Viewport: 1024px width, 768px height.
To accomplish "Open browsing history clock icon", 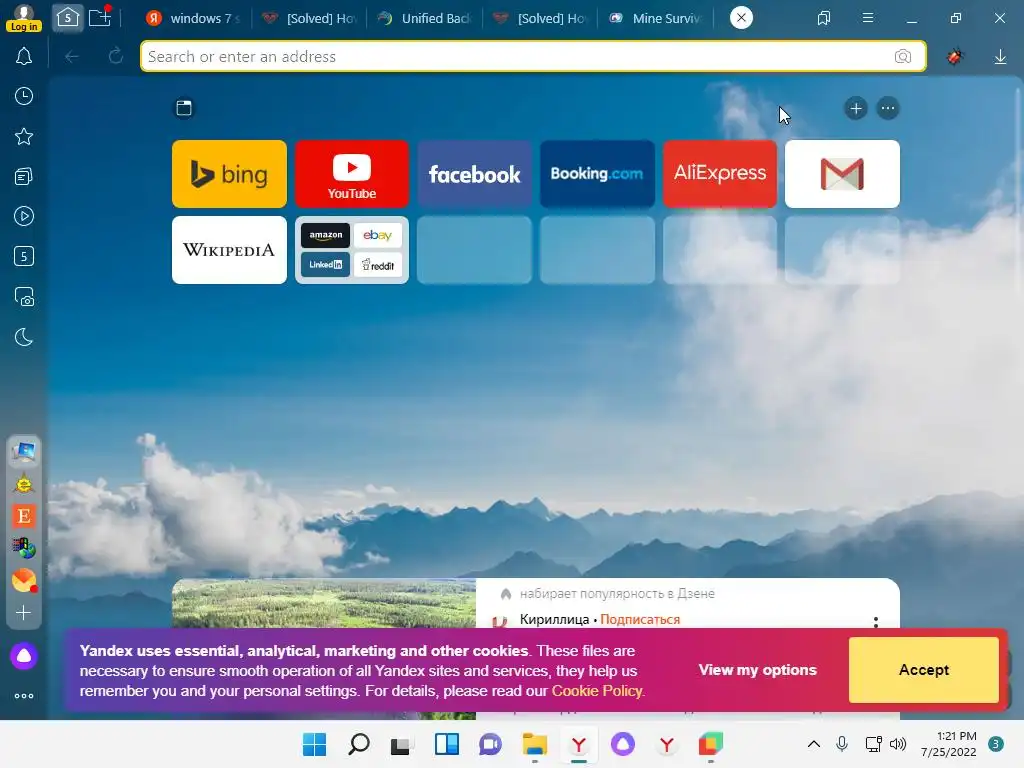I will (24, 97).
